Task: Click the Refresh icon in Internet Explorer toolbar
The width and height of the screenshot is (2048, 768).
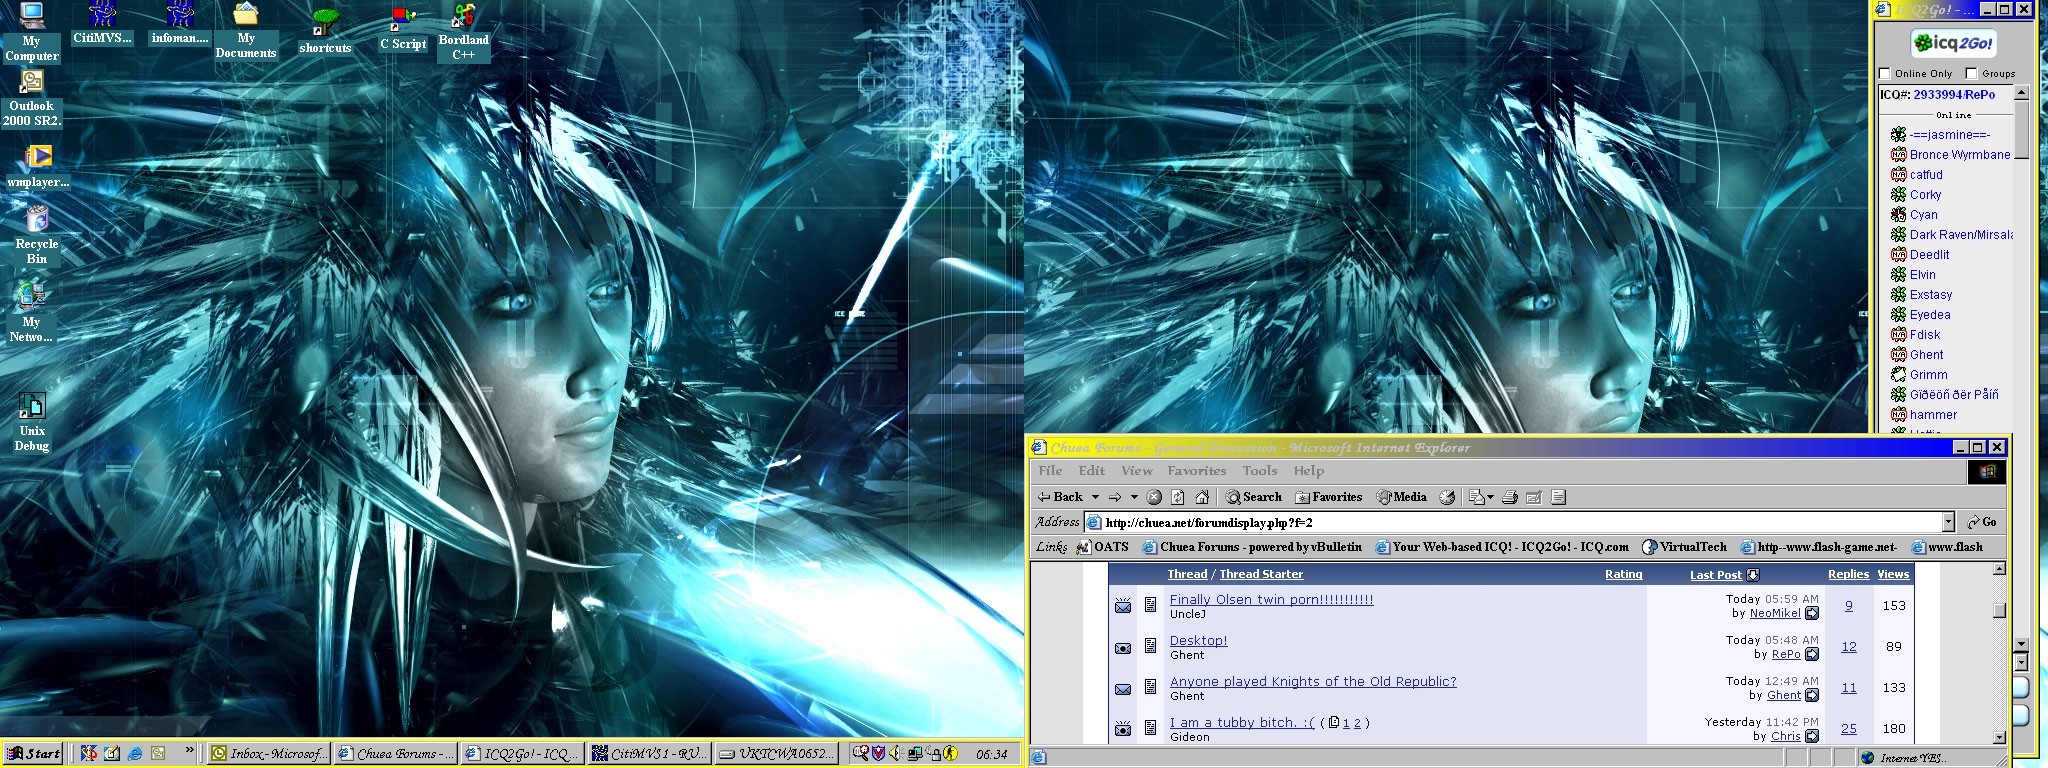Action: click(1178, 497)
